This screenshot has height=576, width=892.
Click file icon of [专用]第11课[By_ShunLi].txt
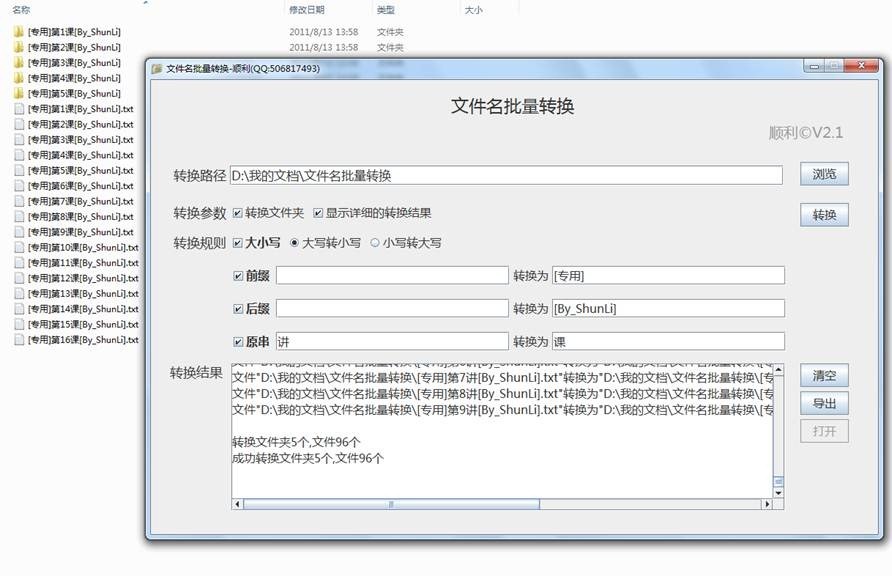(x=19, y=262)
